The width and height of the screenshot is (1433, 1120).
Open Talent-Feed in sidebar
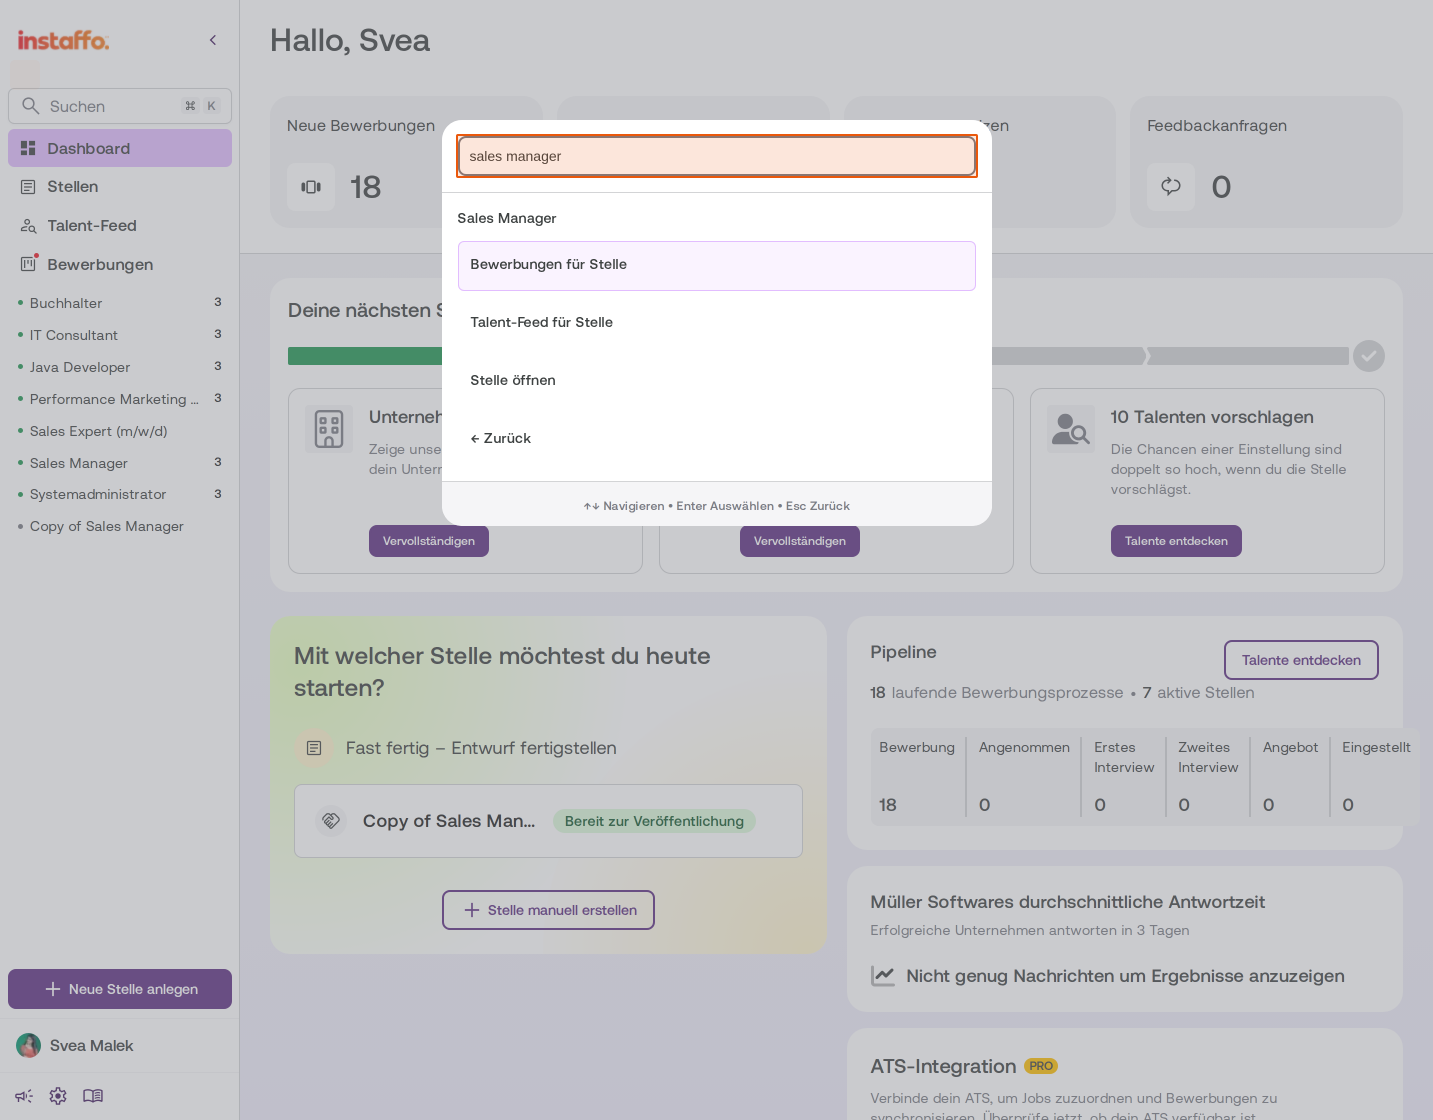click(120, 226)
